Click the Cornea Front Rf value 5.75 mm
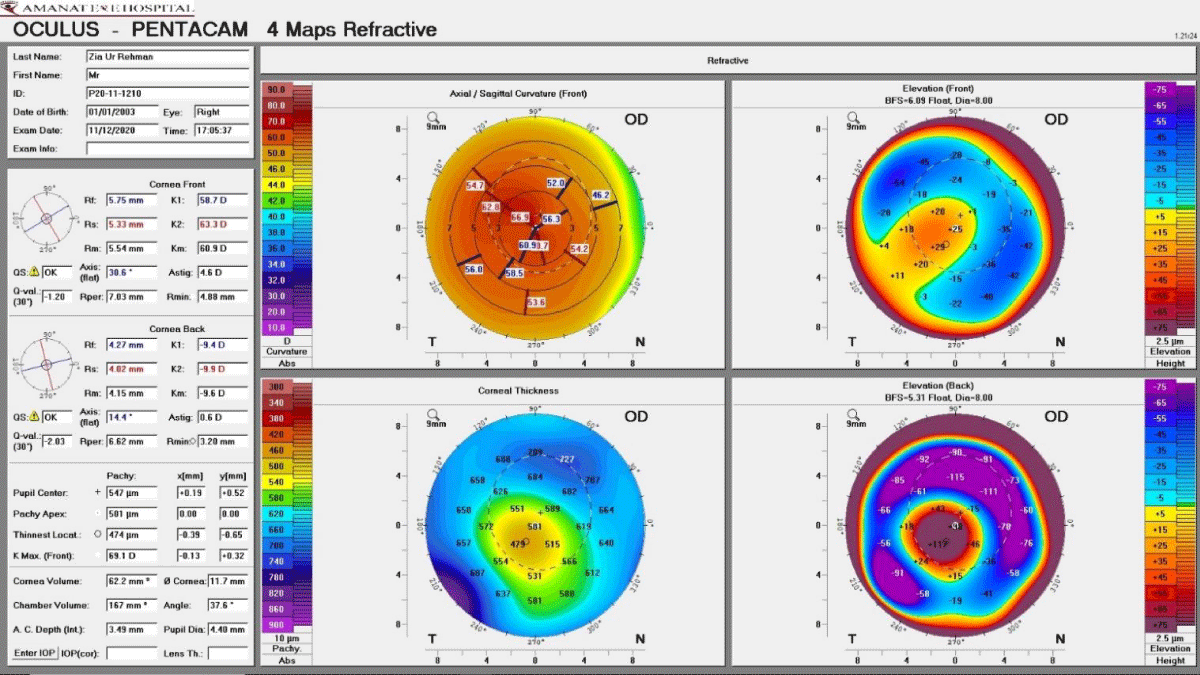This screenshot has width=1200, height=675. coord(131,202)
